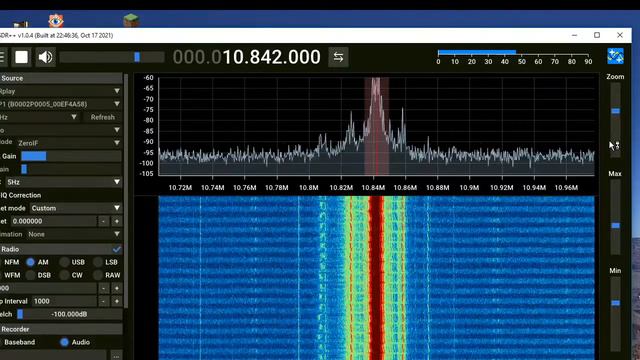Stop playback with the square stop button

(22, 57)
